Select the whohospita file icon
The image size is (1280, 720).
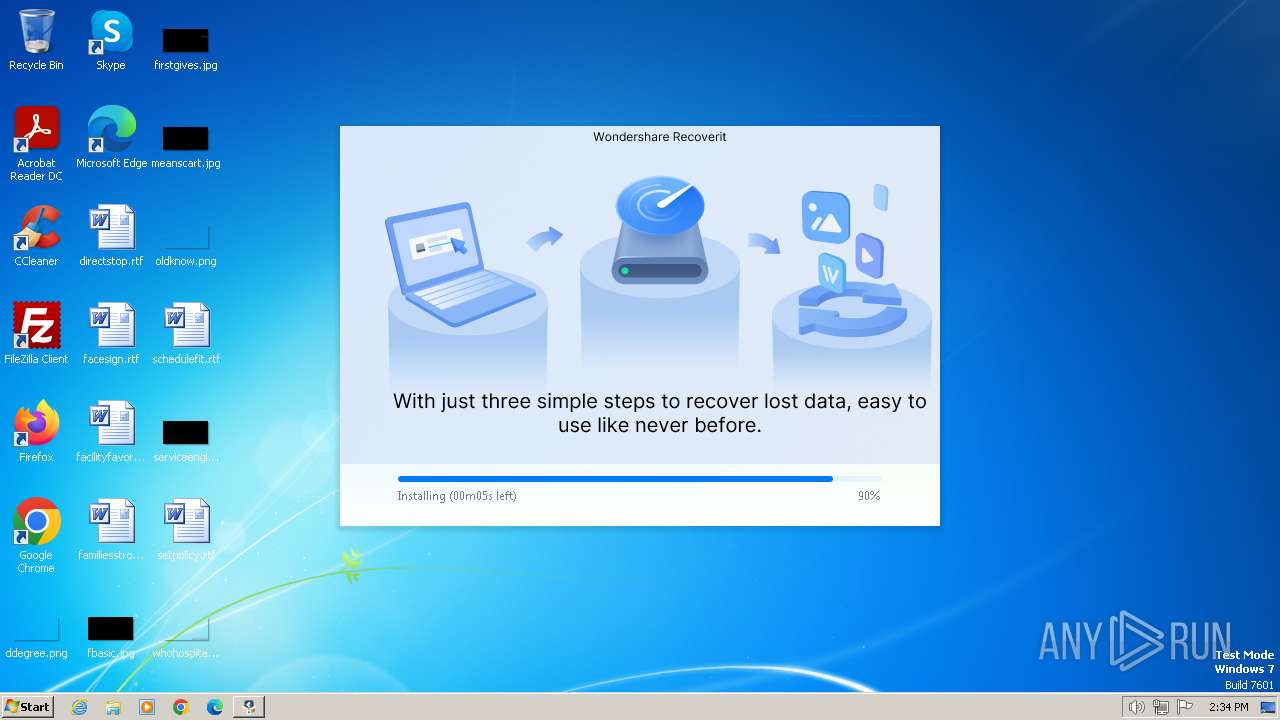(x=186, y=635)
